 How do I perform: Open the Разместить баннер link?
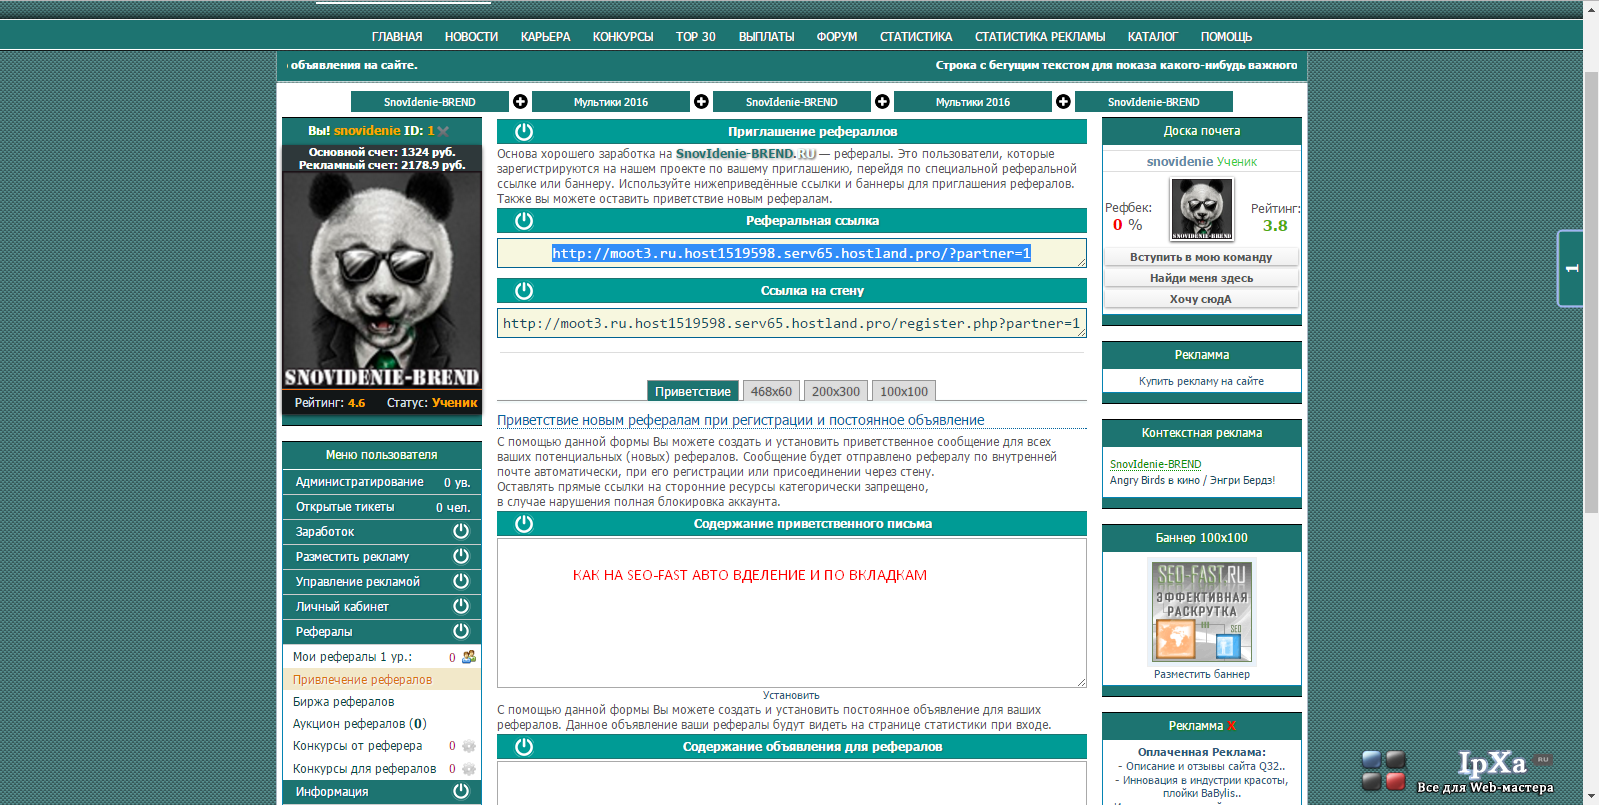click(x=1201, y=674)
